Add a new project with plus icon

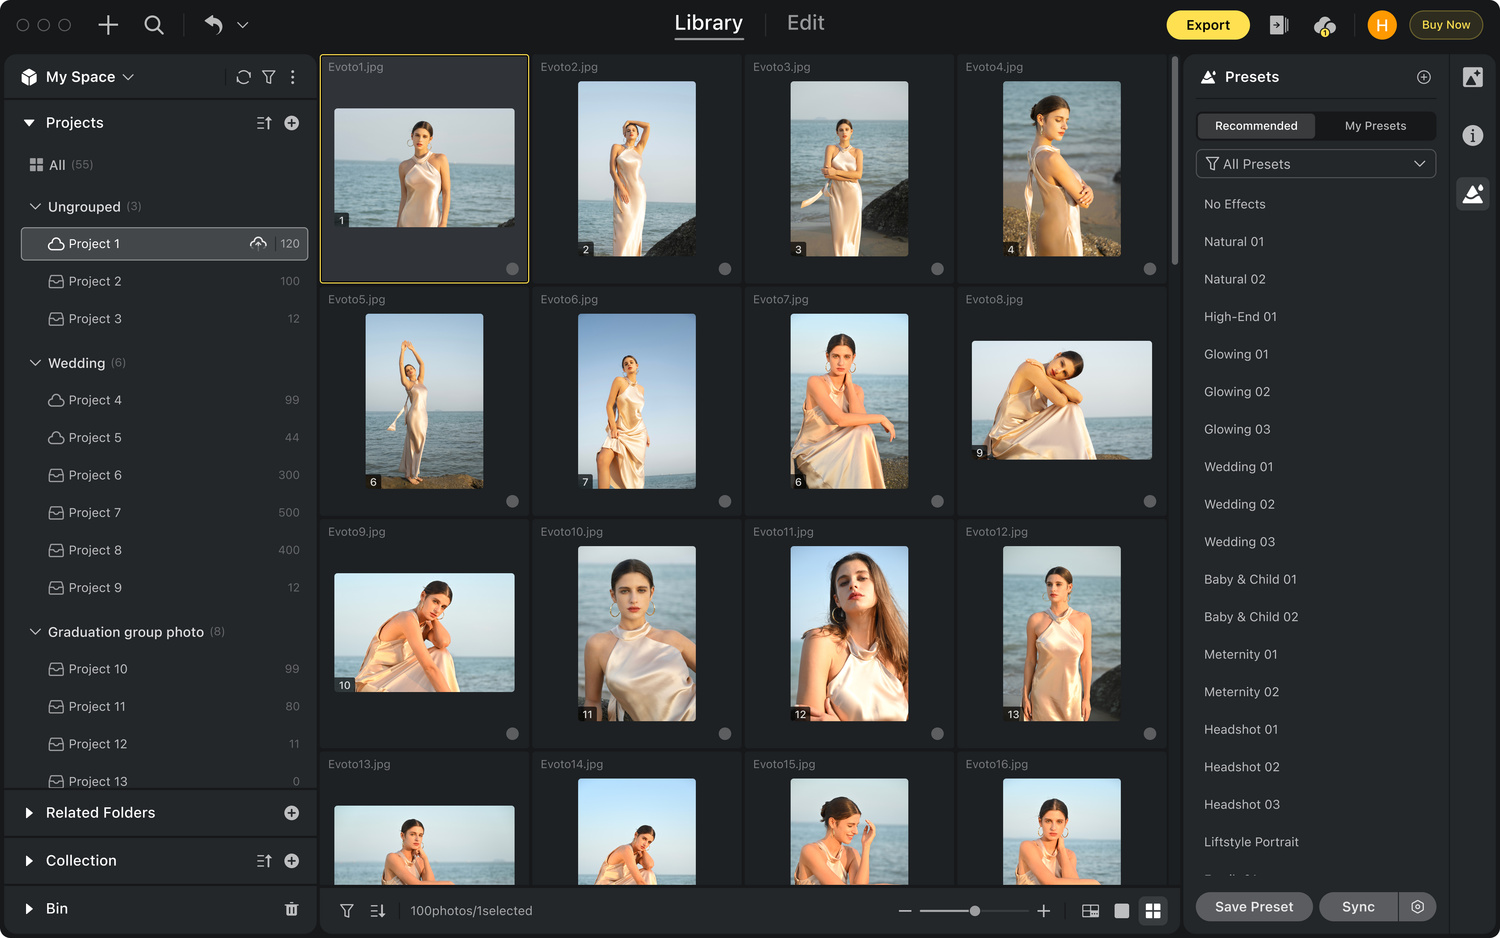(292, 123)
